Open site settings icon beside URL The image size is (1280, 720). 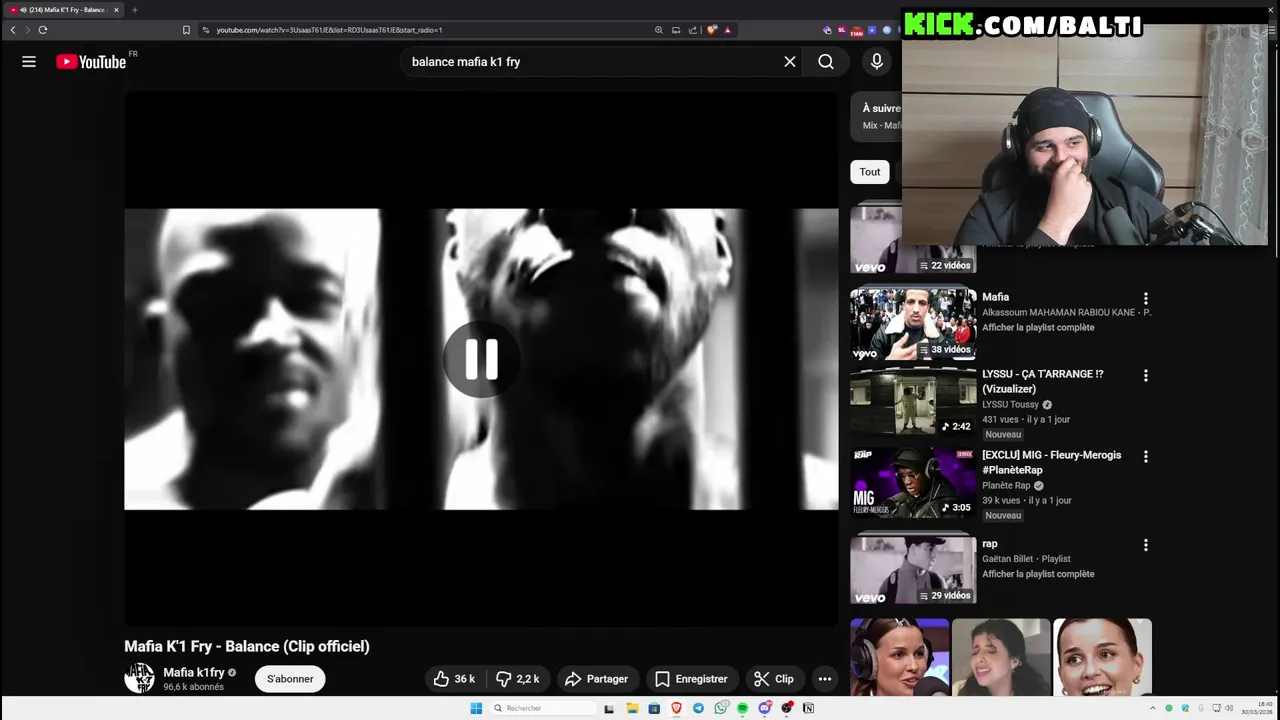click(x=206, y=30)
